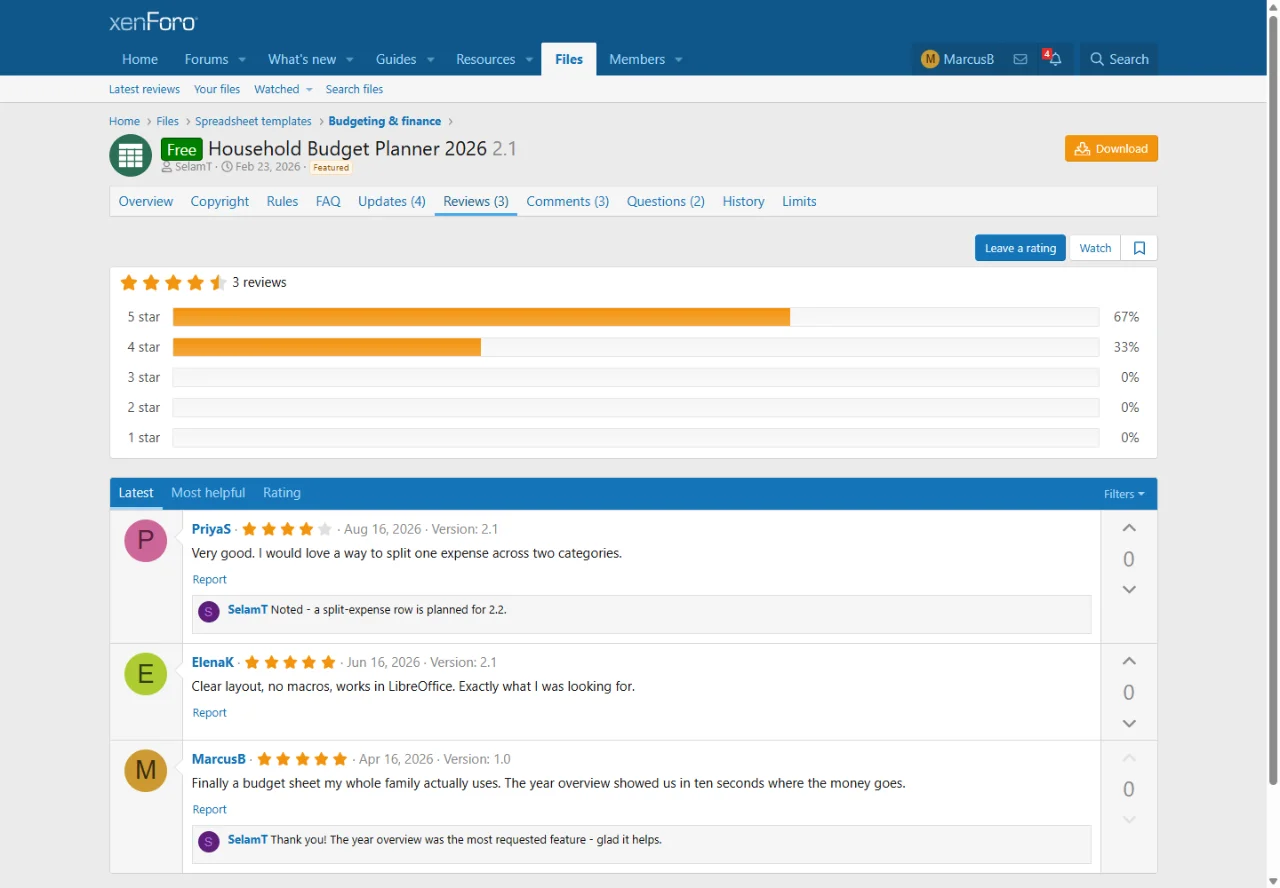Click the MarcusB account avatar in the header
This screenshot has height=888, width=1280.
point(930,59)
